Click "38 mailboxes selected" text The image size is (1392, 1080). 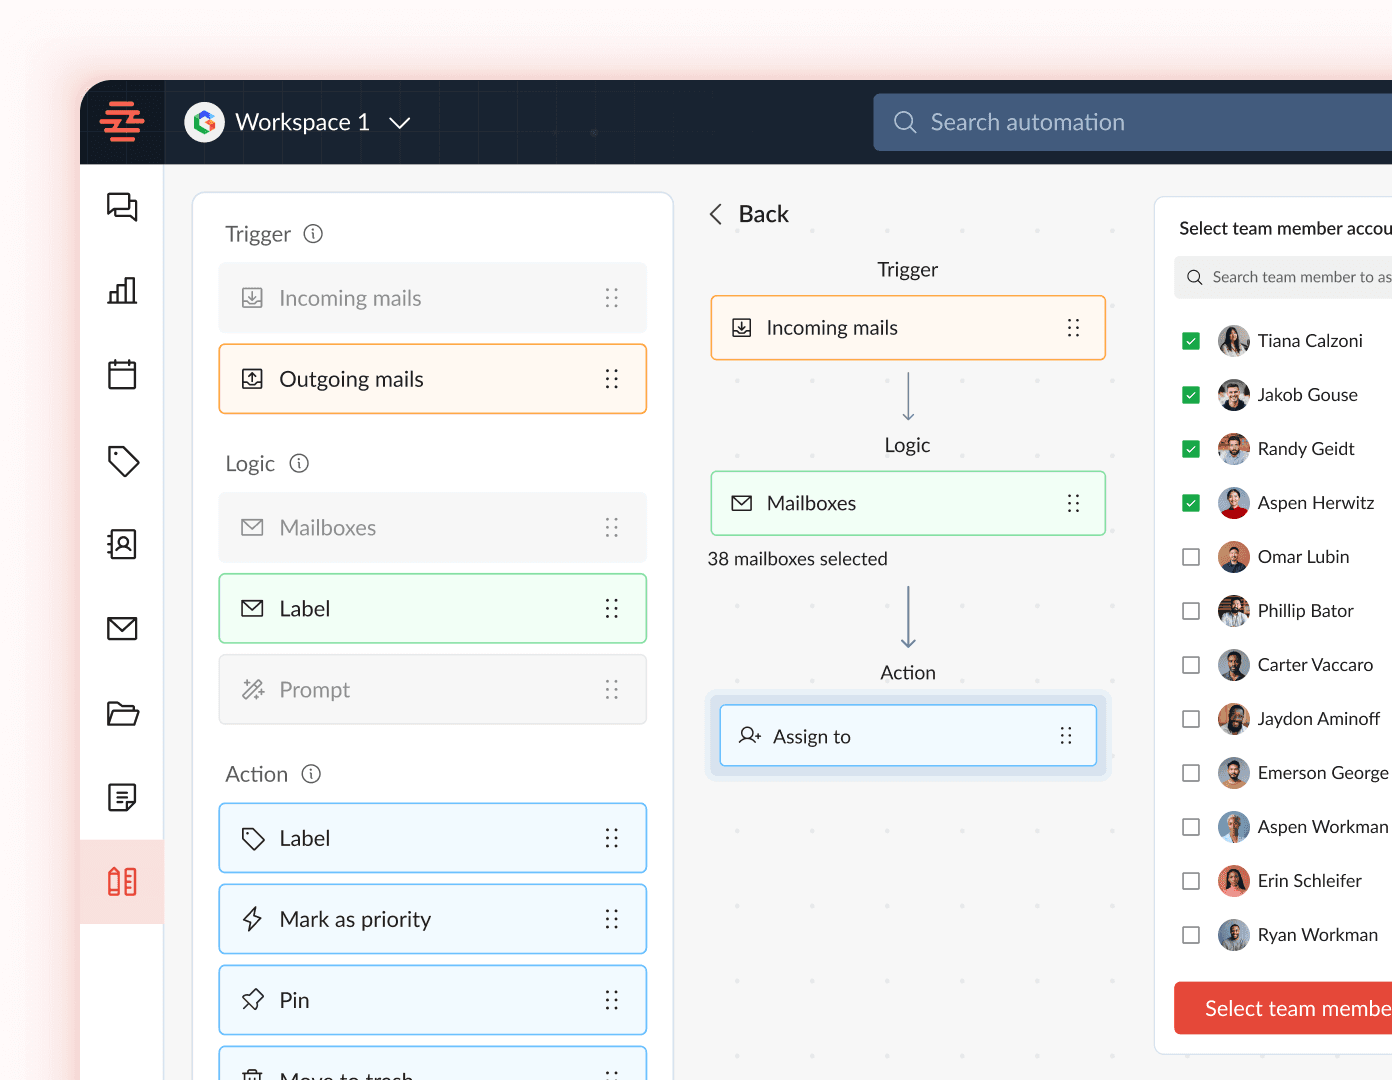(x=797, y=559)
